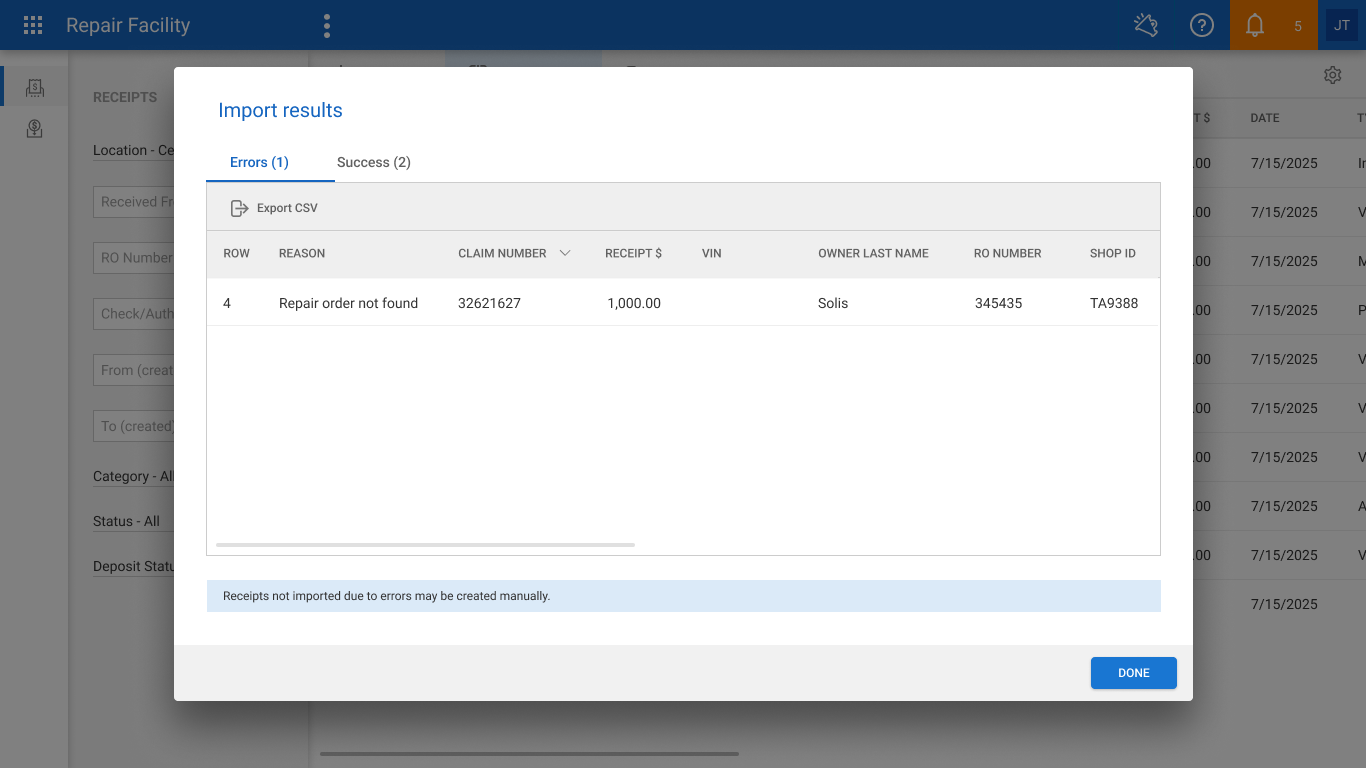Viewport: 1366px width, 768px height.
Task: Switch to the Success (2) tab
Action: coord(374,162)
